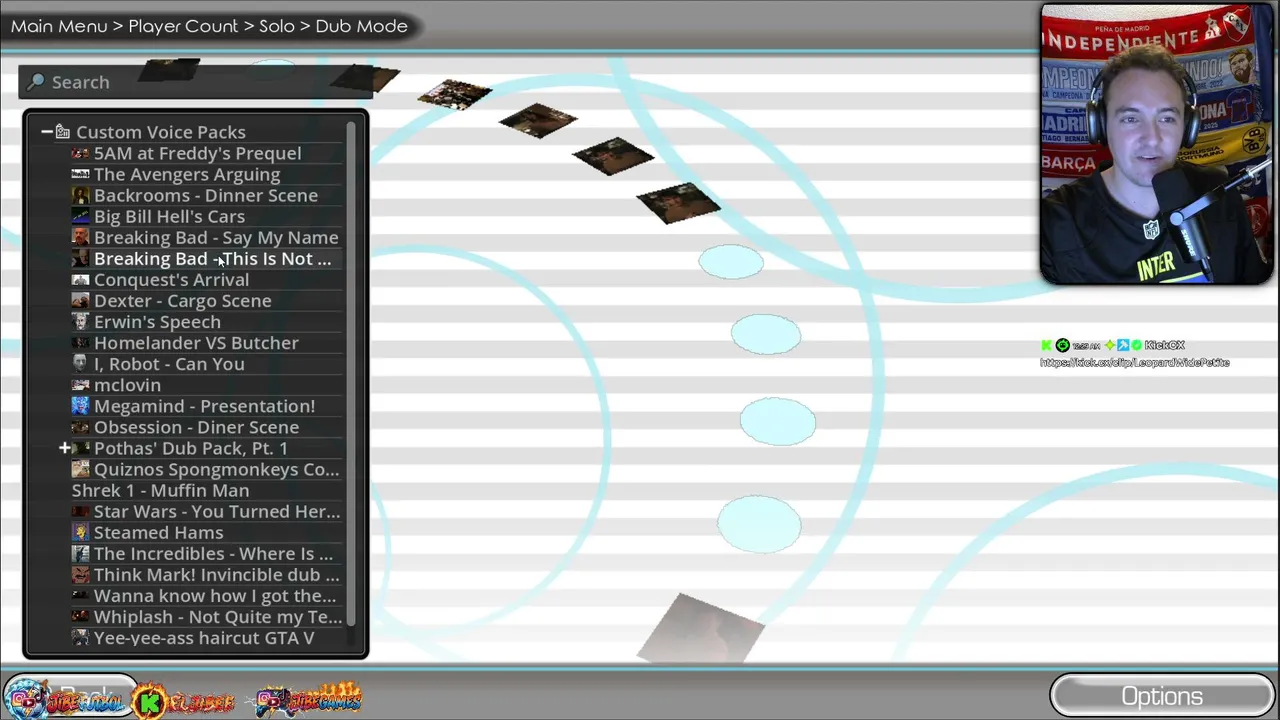Click the Think Mark! Invincible dub icon

coord(80,575)
